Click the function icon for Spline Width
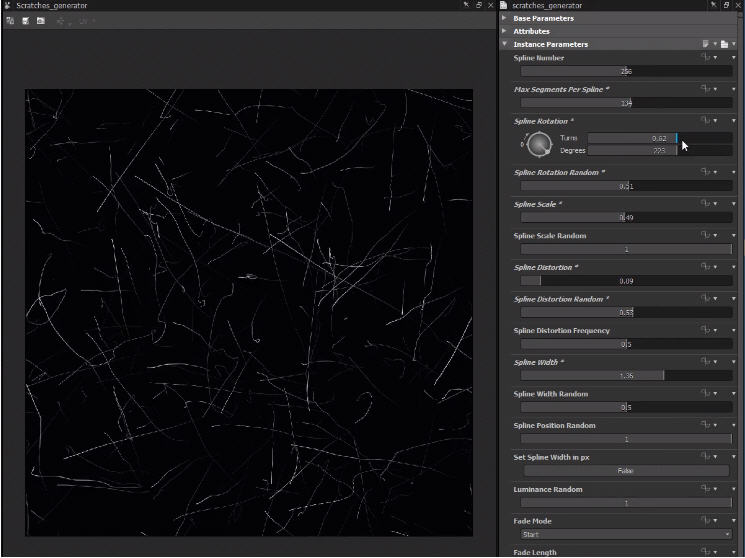 tap(705, 361)
